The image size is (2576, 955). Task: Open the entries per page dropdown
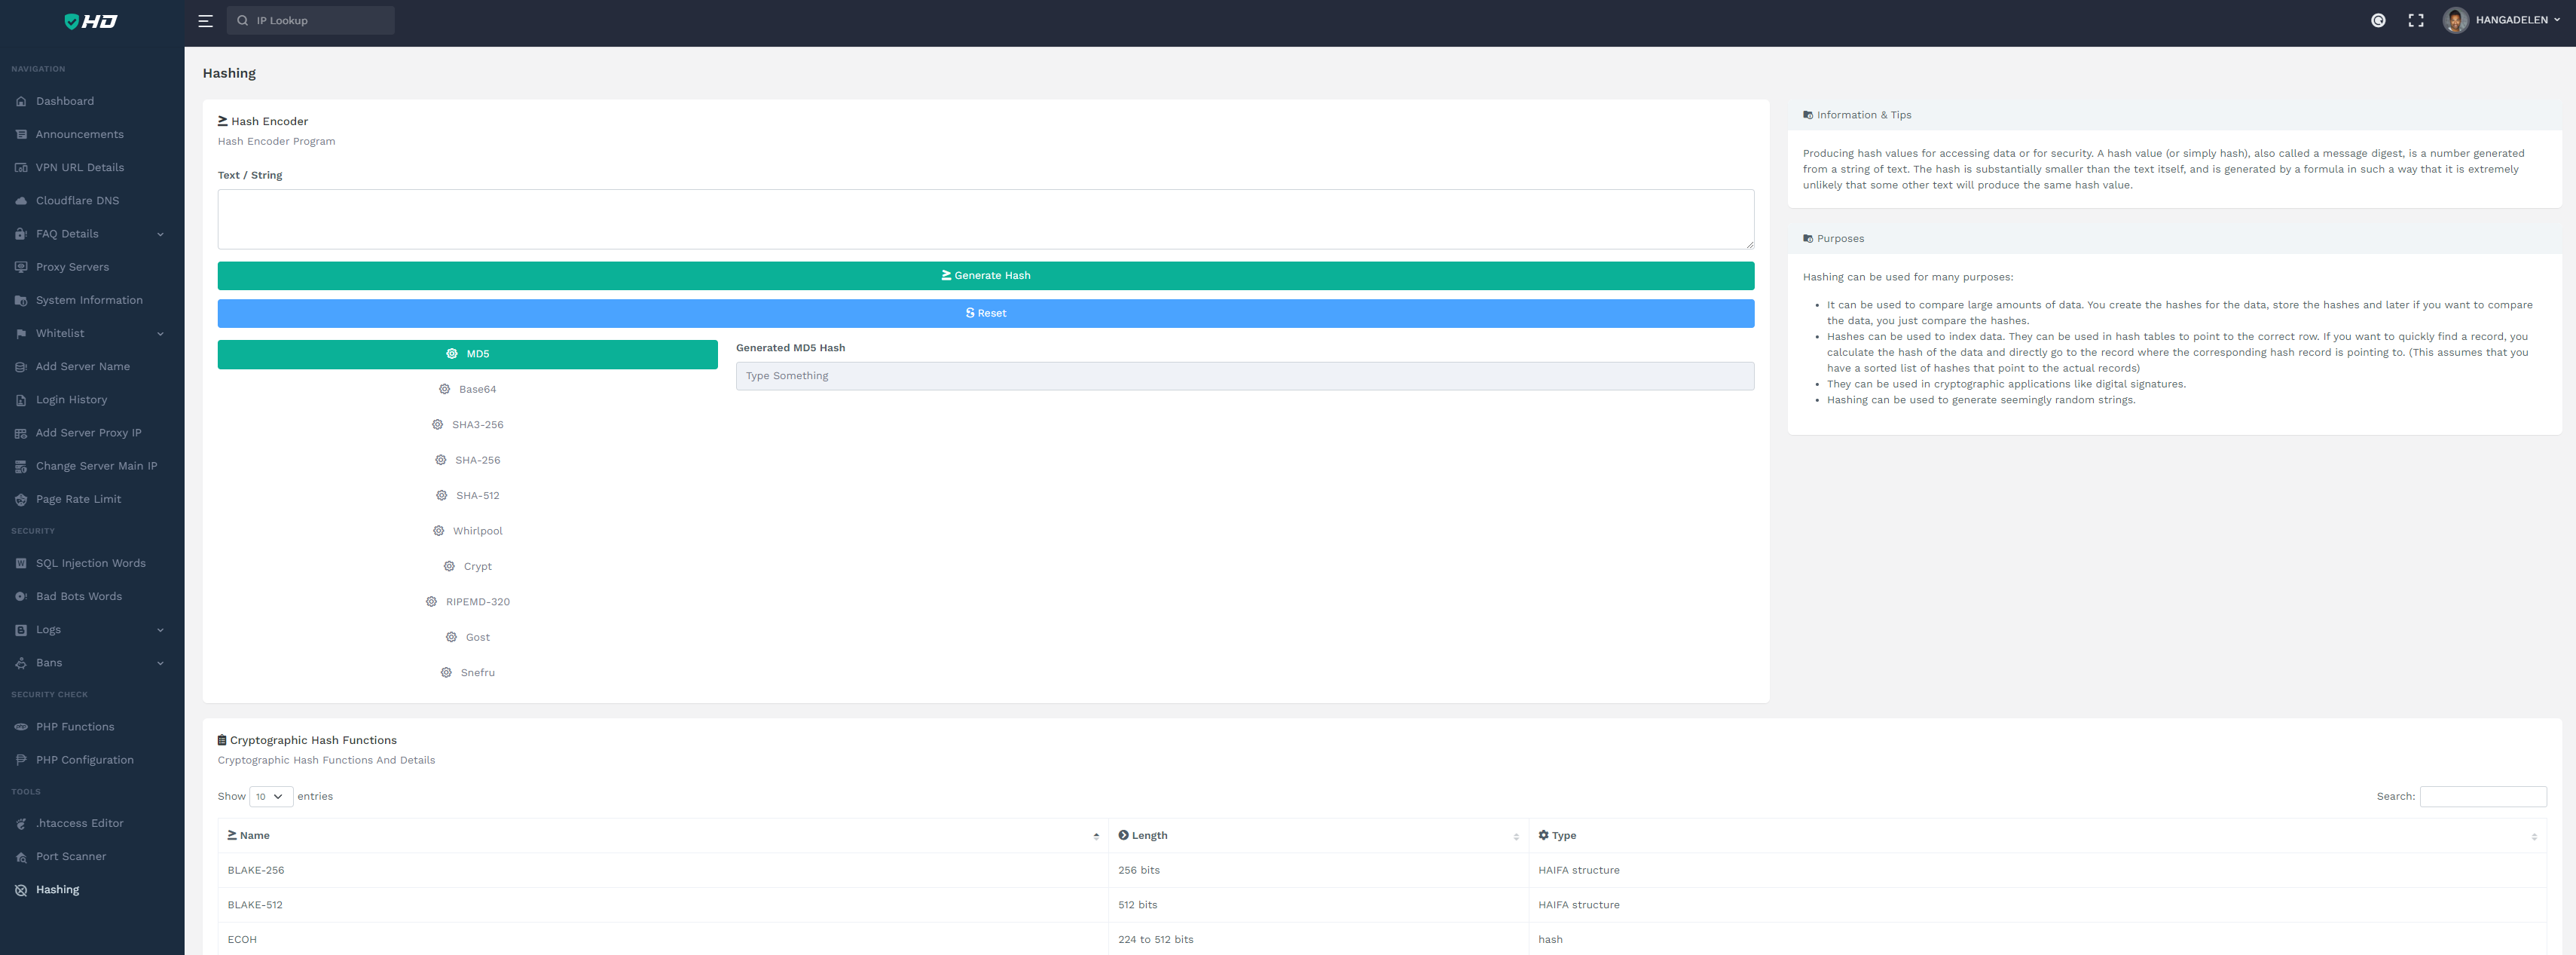[x=270, y=796]
